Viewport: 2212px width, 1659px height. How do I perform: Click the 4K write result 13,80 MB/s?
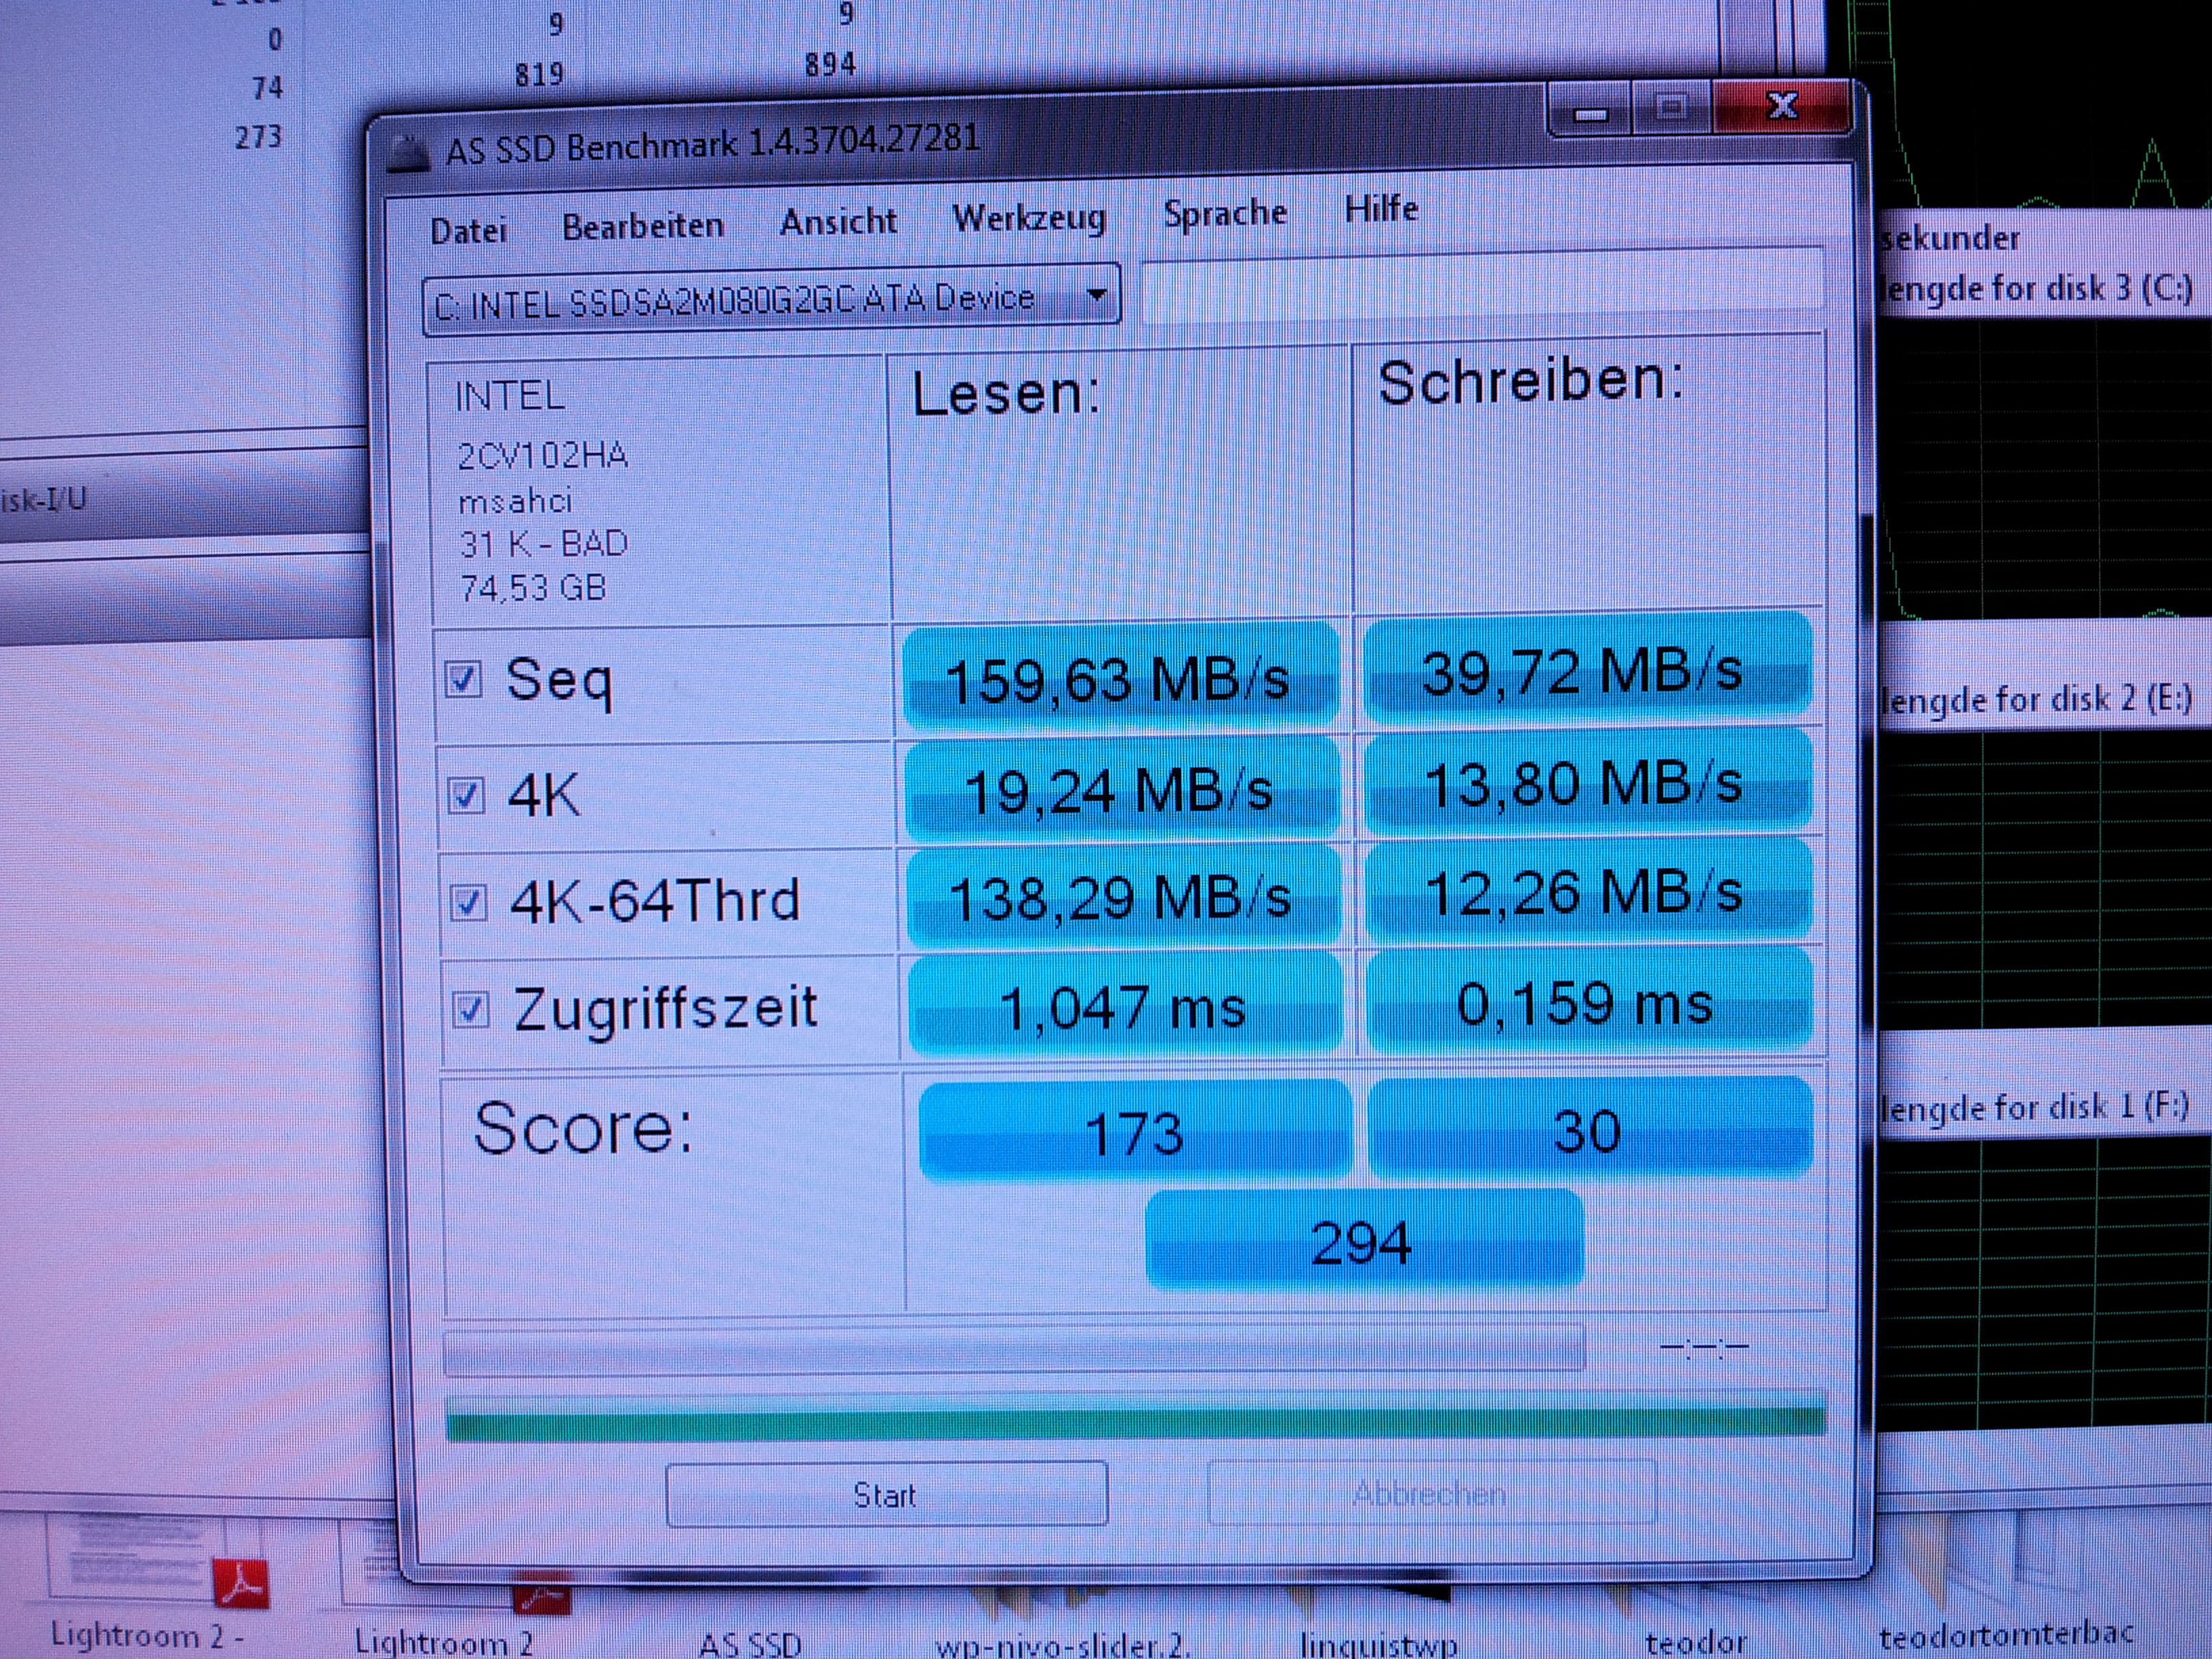1588,782
